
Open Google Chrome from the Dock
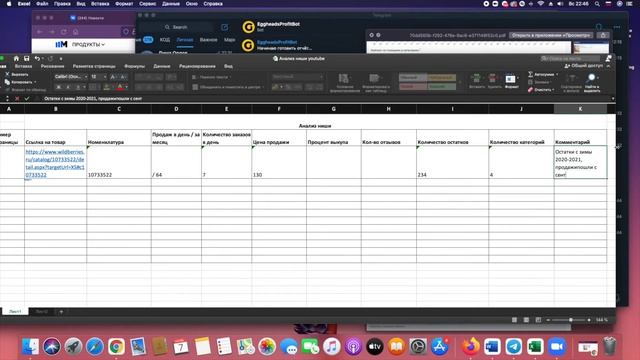tap(116, 347)
